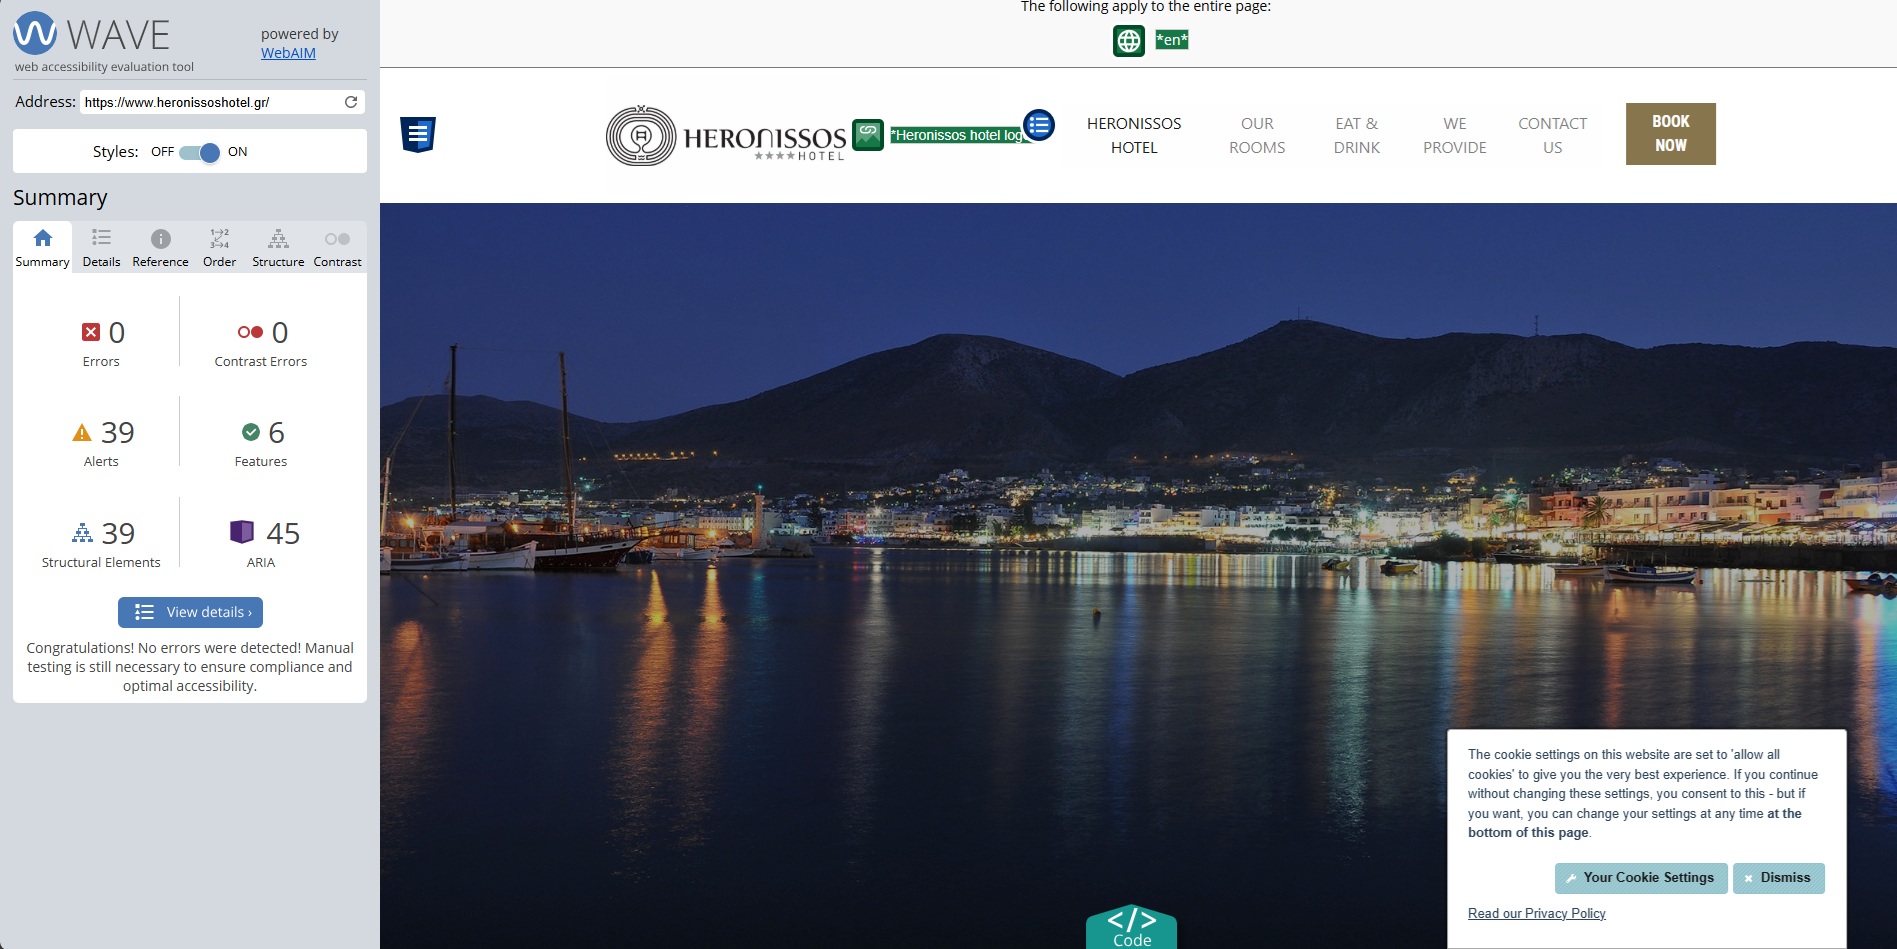Click the Styles OFF label
Image resolution: width=1897 pixels, height=949 pixels.
pos(162,152)
